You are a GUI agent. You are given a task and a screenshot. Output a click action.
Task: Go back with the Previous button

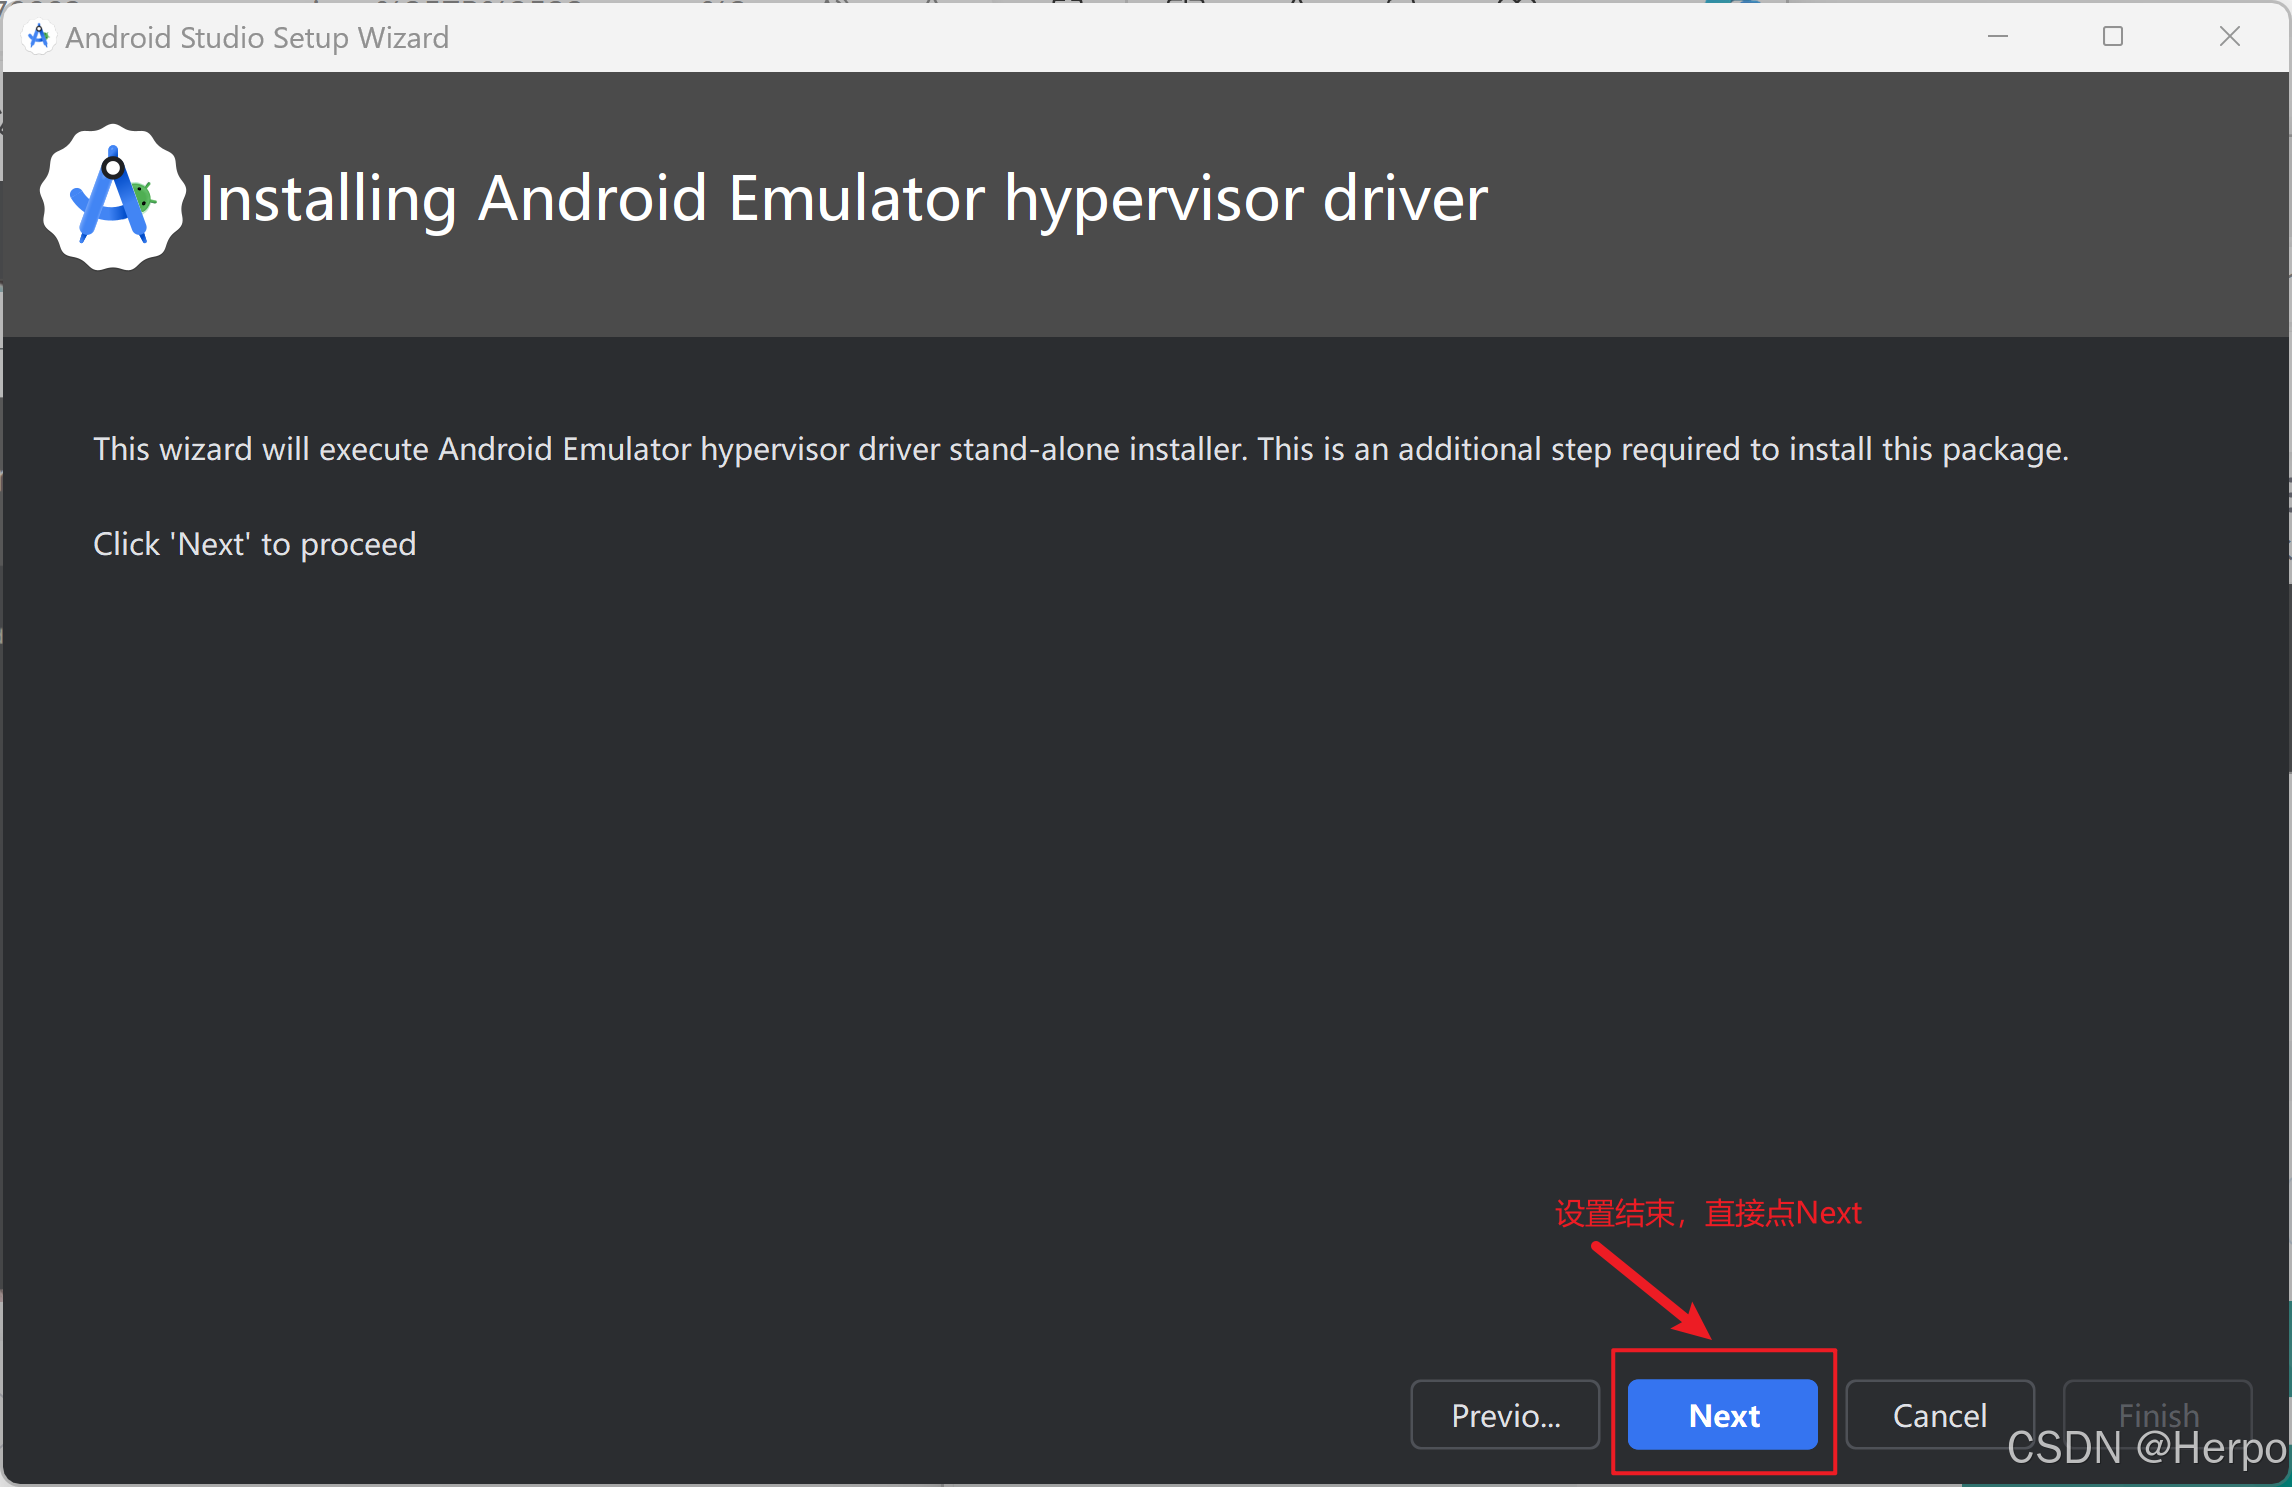[1505, 1415]
